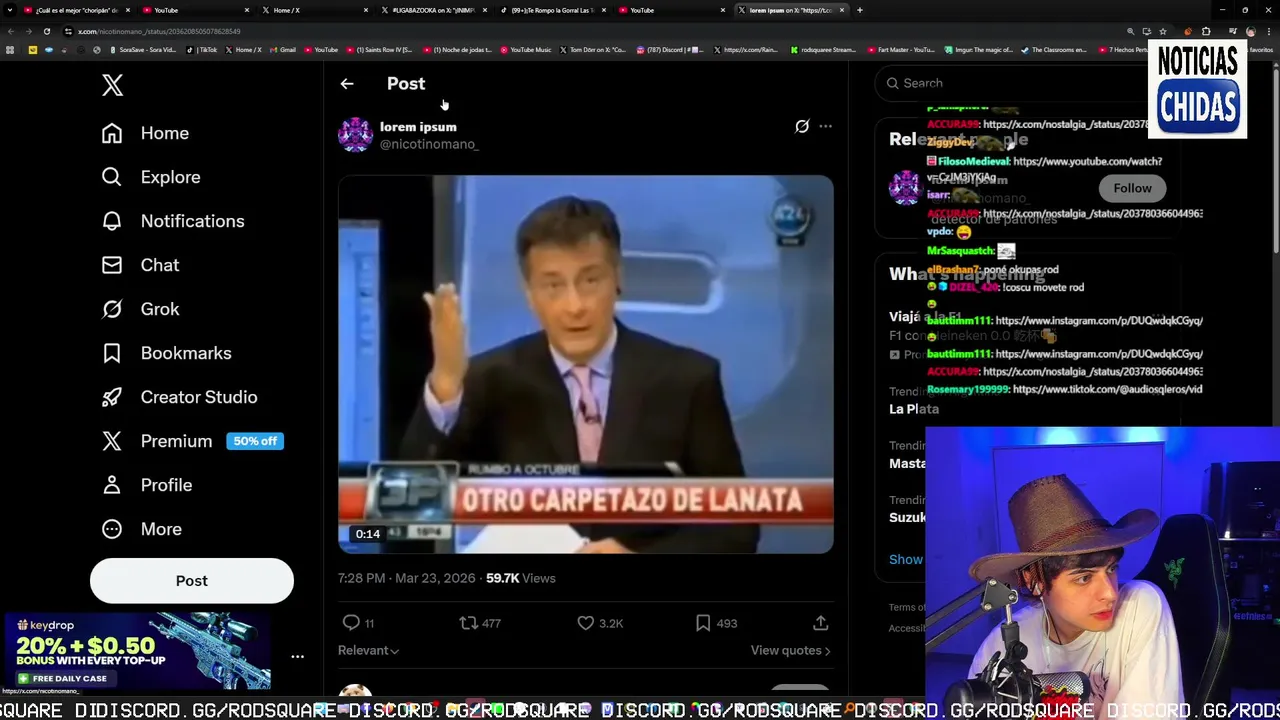Open the media control toolbar icon
1280x720 pixels.
(1233, 31)
